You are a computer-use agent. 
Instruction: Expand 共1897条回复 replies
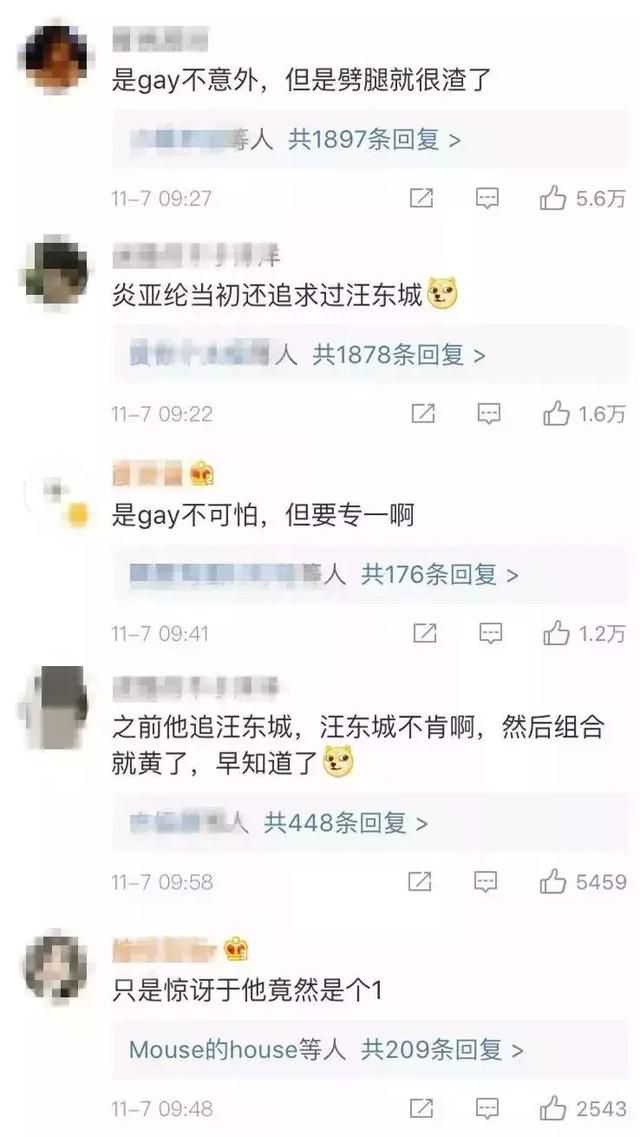(374, 139)
